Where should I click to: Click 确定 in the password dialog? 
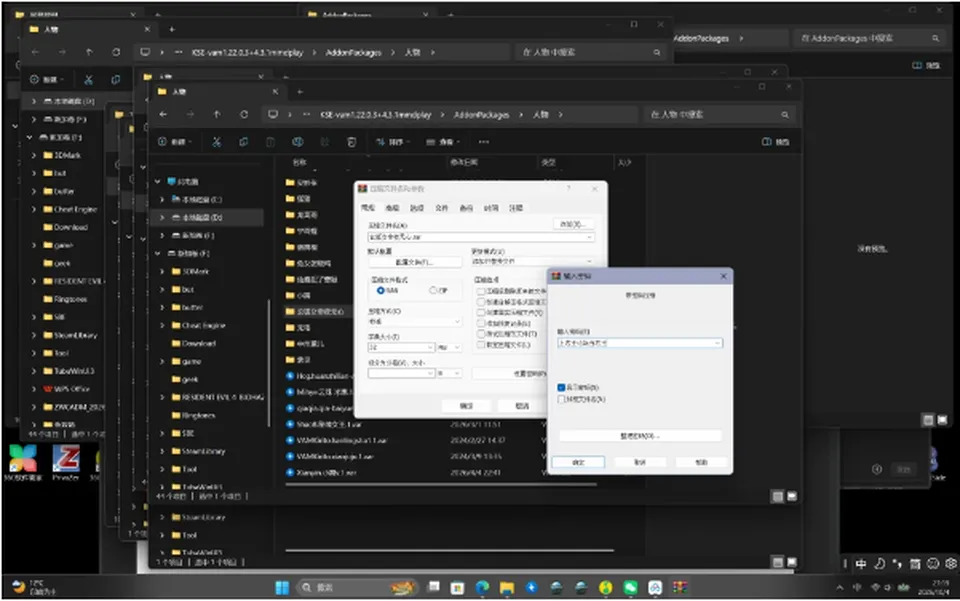coord(579,462)
